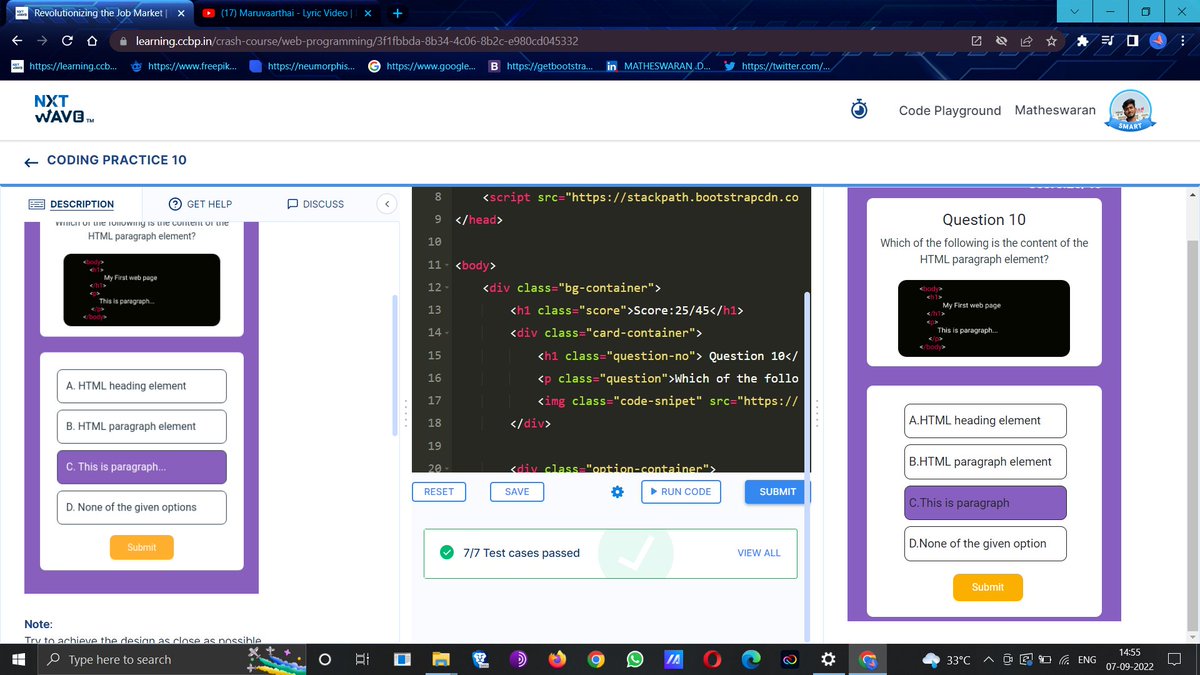Select 'A.HTML heading element' in output preview
Viewport: 1200px width, 675px height.
(x=986, y=420)
